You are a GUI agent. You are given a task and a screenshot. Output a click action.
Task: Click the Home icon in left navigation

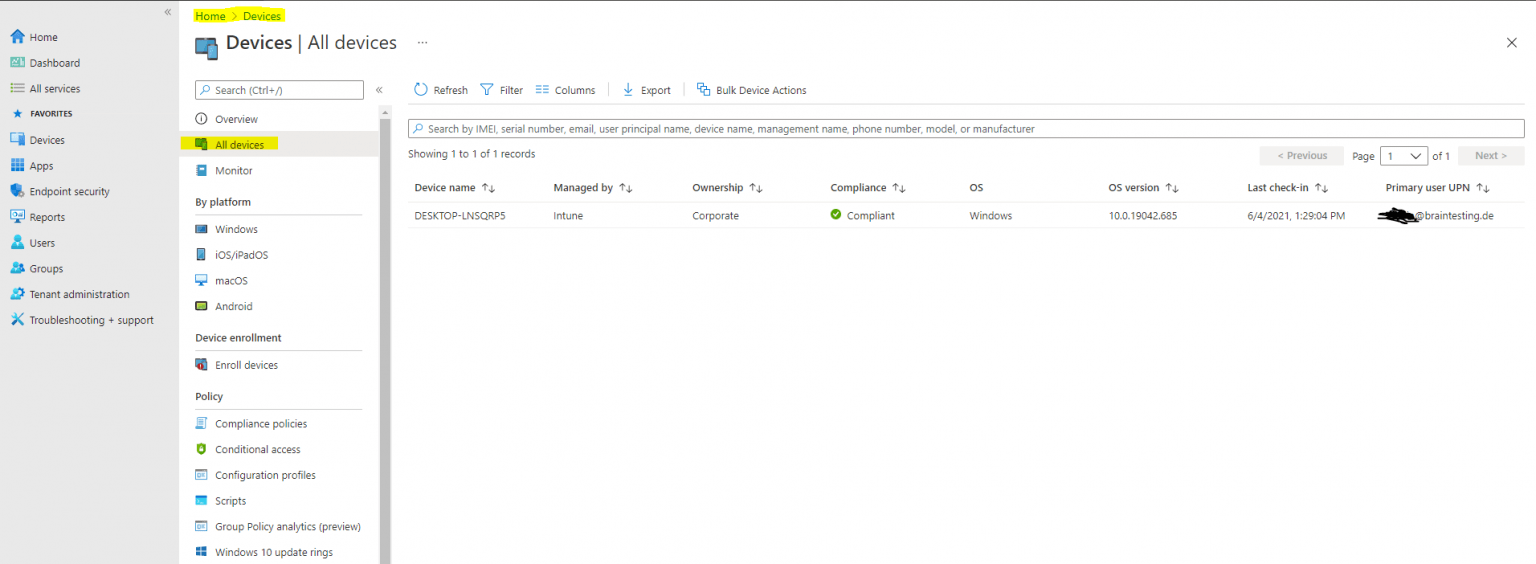point(17,37)
